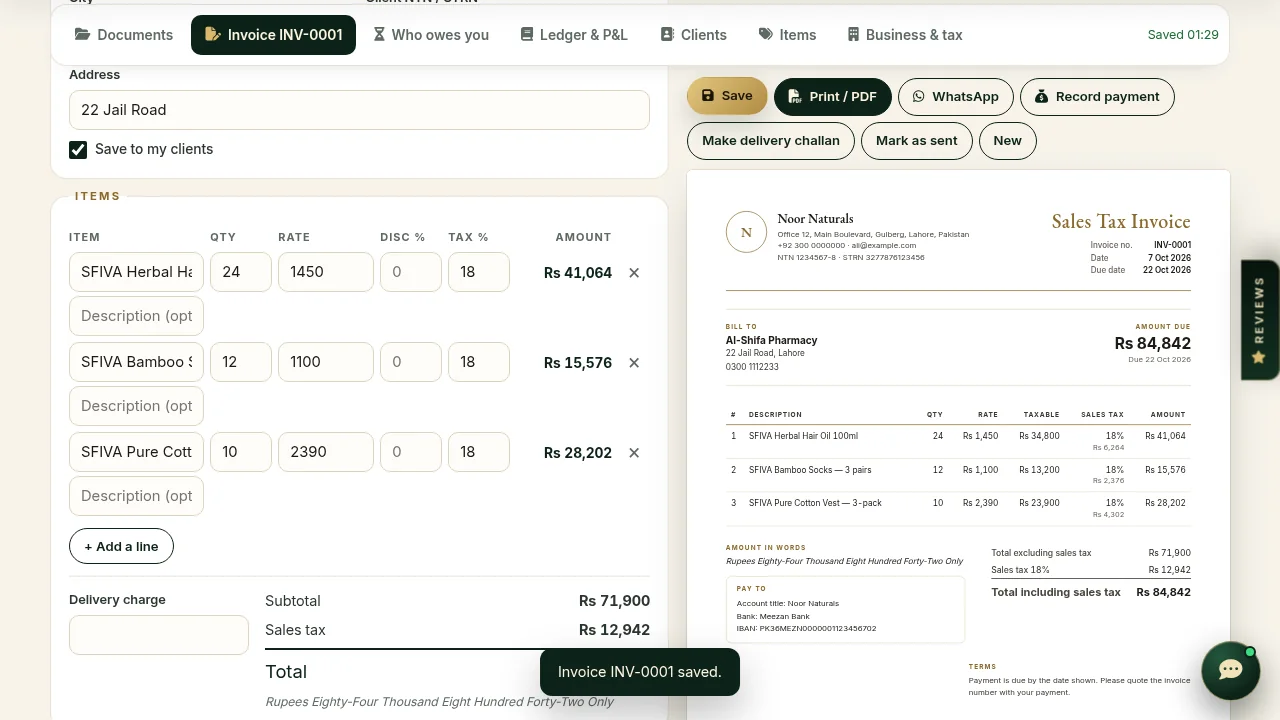The width and height of the screenshot is (1280, 720).
Task: Uncheck Save to my clients
Action: coord(78,150)
